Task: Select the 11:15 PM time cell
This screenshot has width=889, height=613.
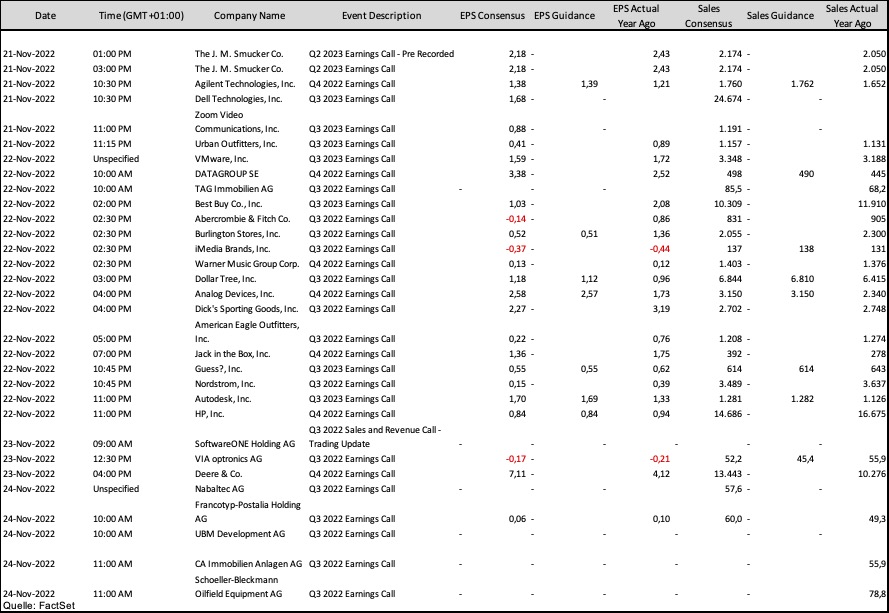Action: point(112,144)
